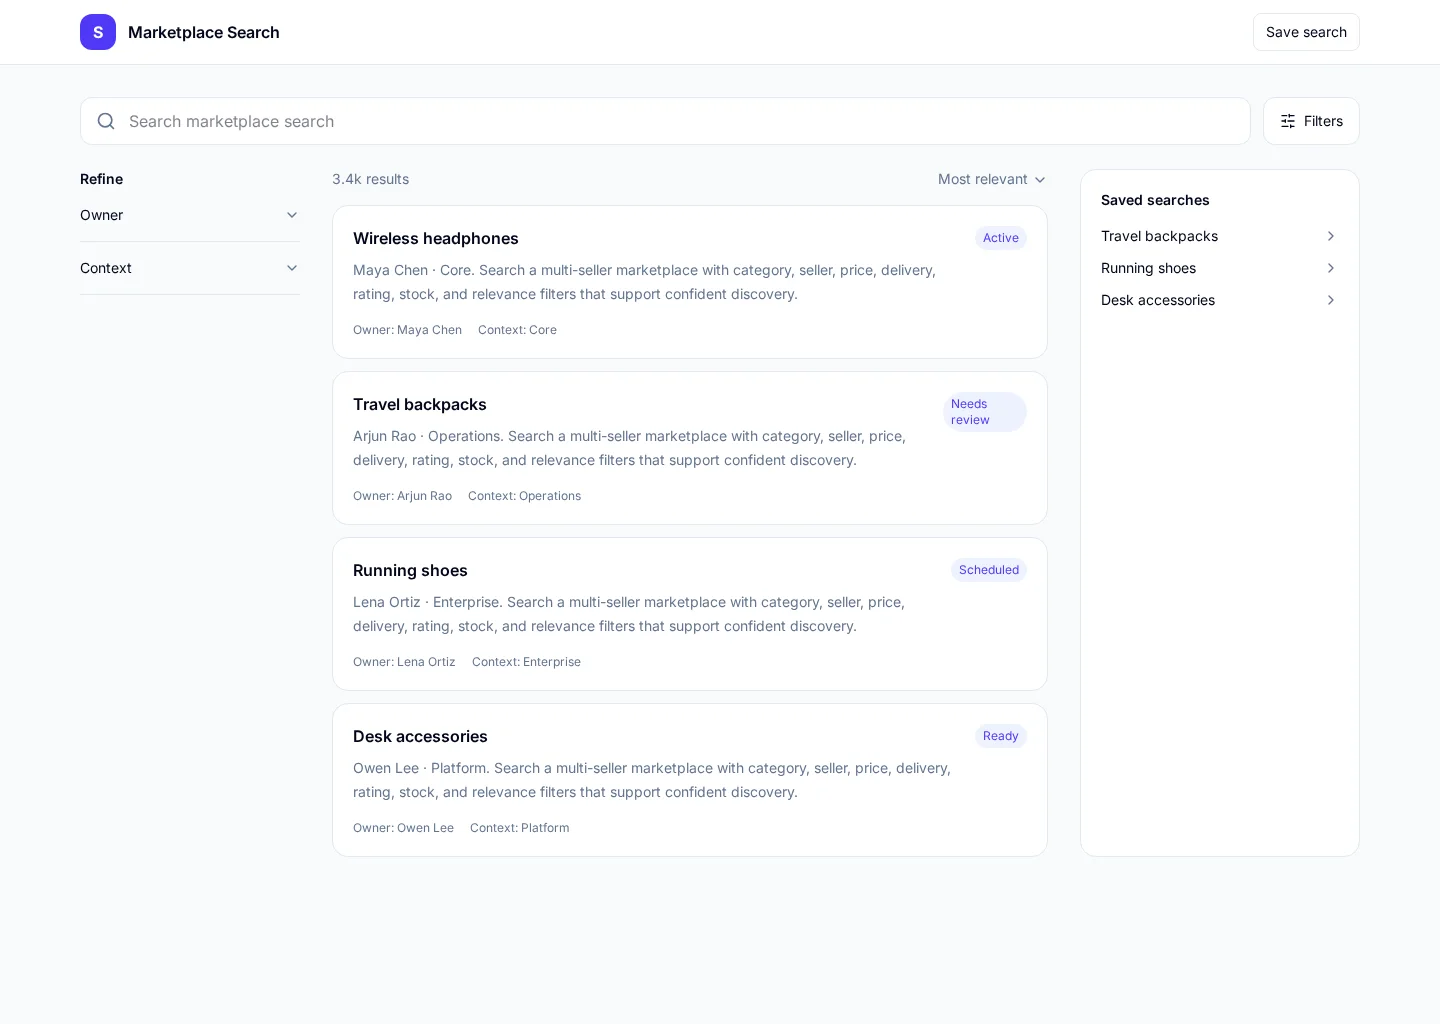Screen dimensions: 1440x1024
Task: Click the Marketplace Search header title
Action: click(x=204, y=32)
